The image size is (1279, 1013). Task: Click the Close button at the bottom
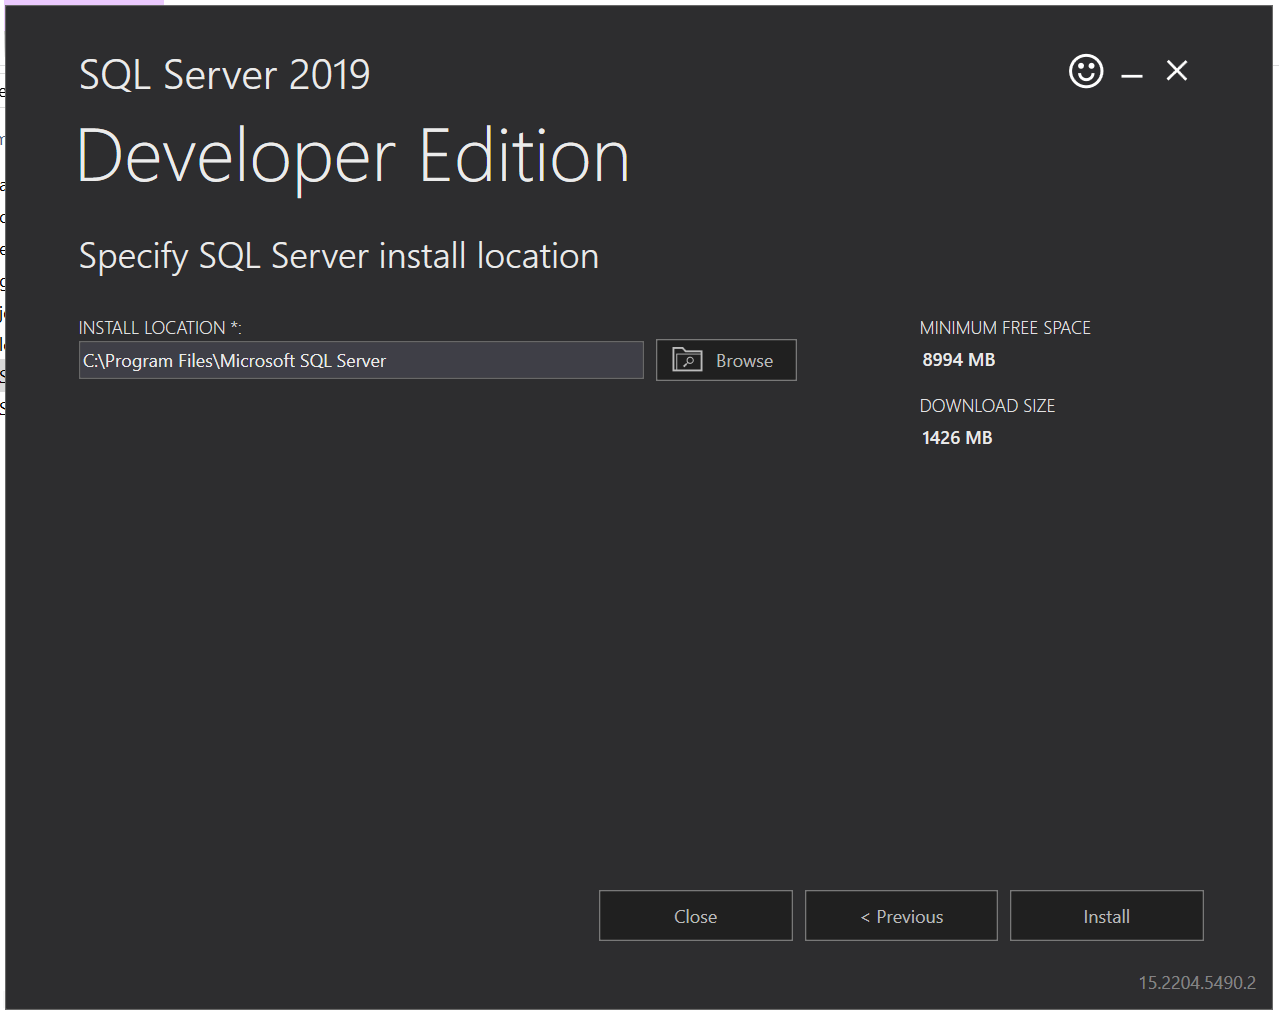[x=696, y=916]
